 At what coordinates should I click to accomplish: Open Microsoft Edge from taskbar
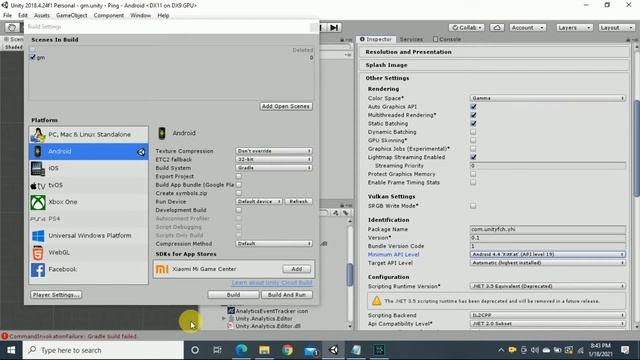242,350
